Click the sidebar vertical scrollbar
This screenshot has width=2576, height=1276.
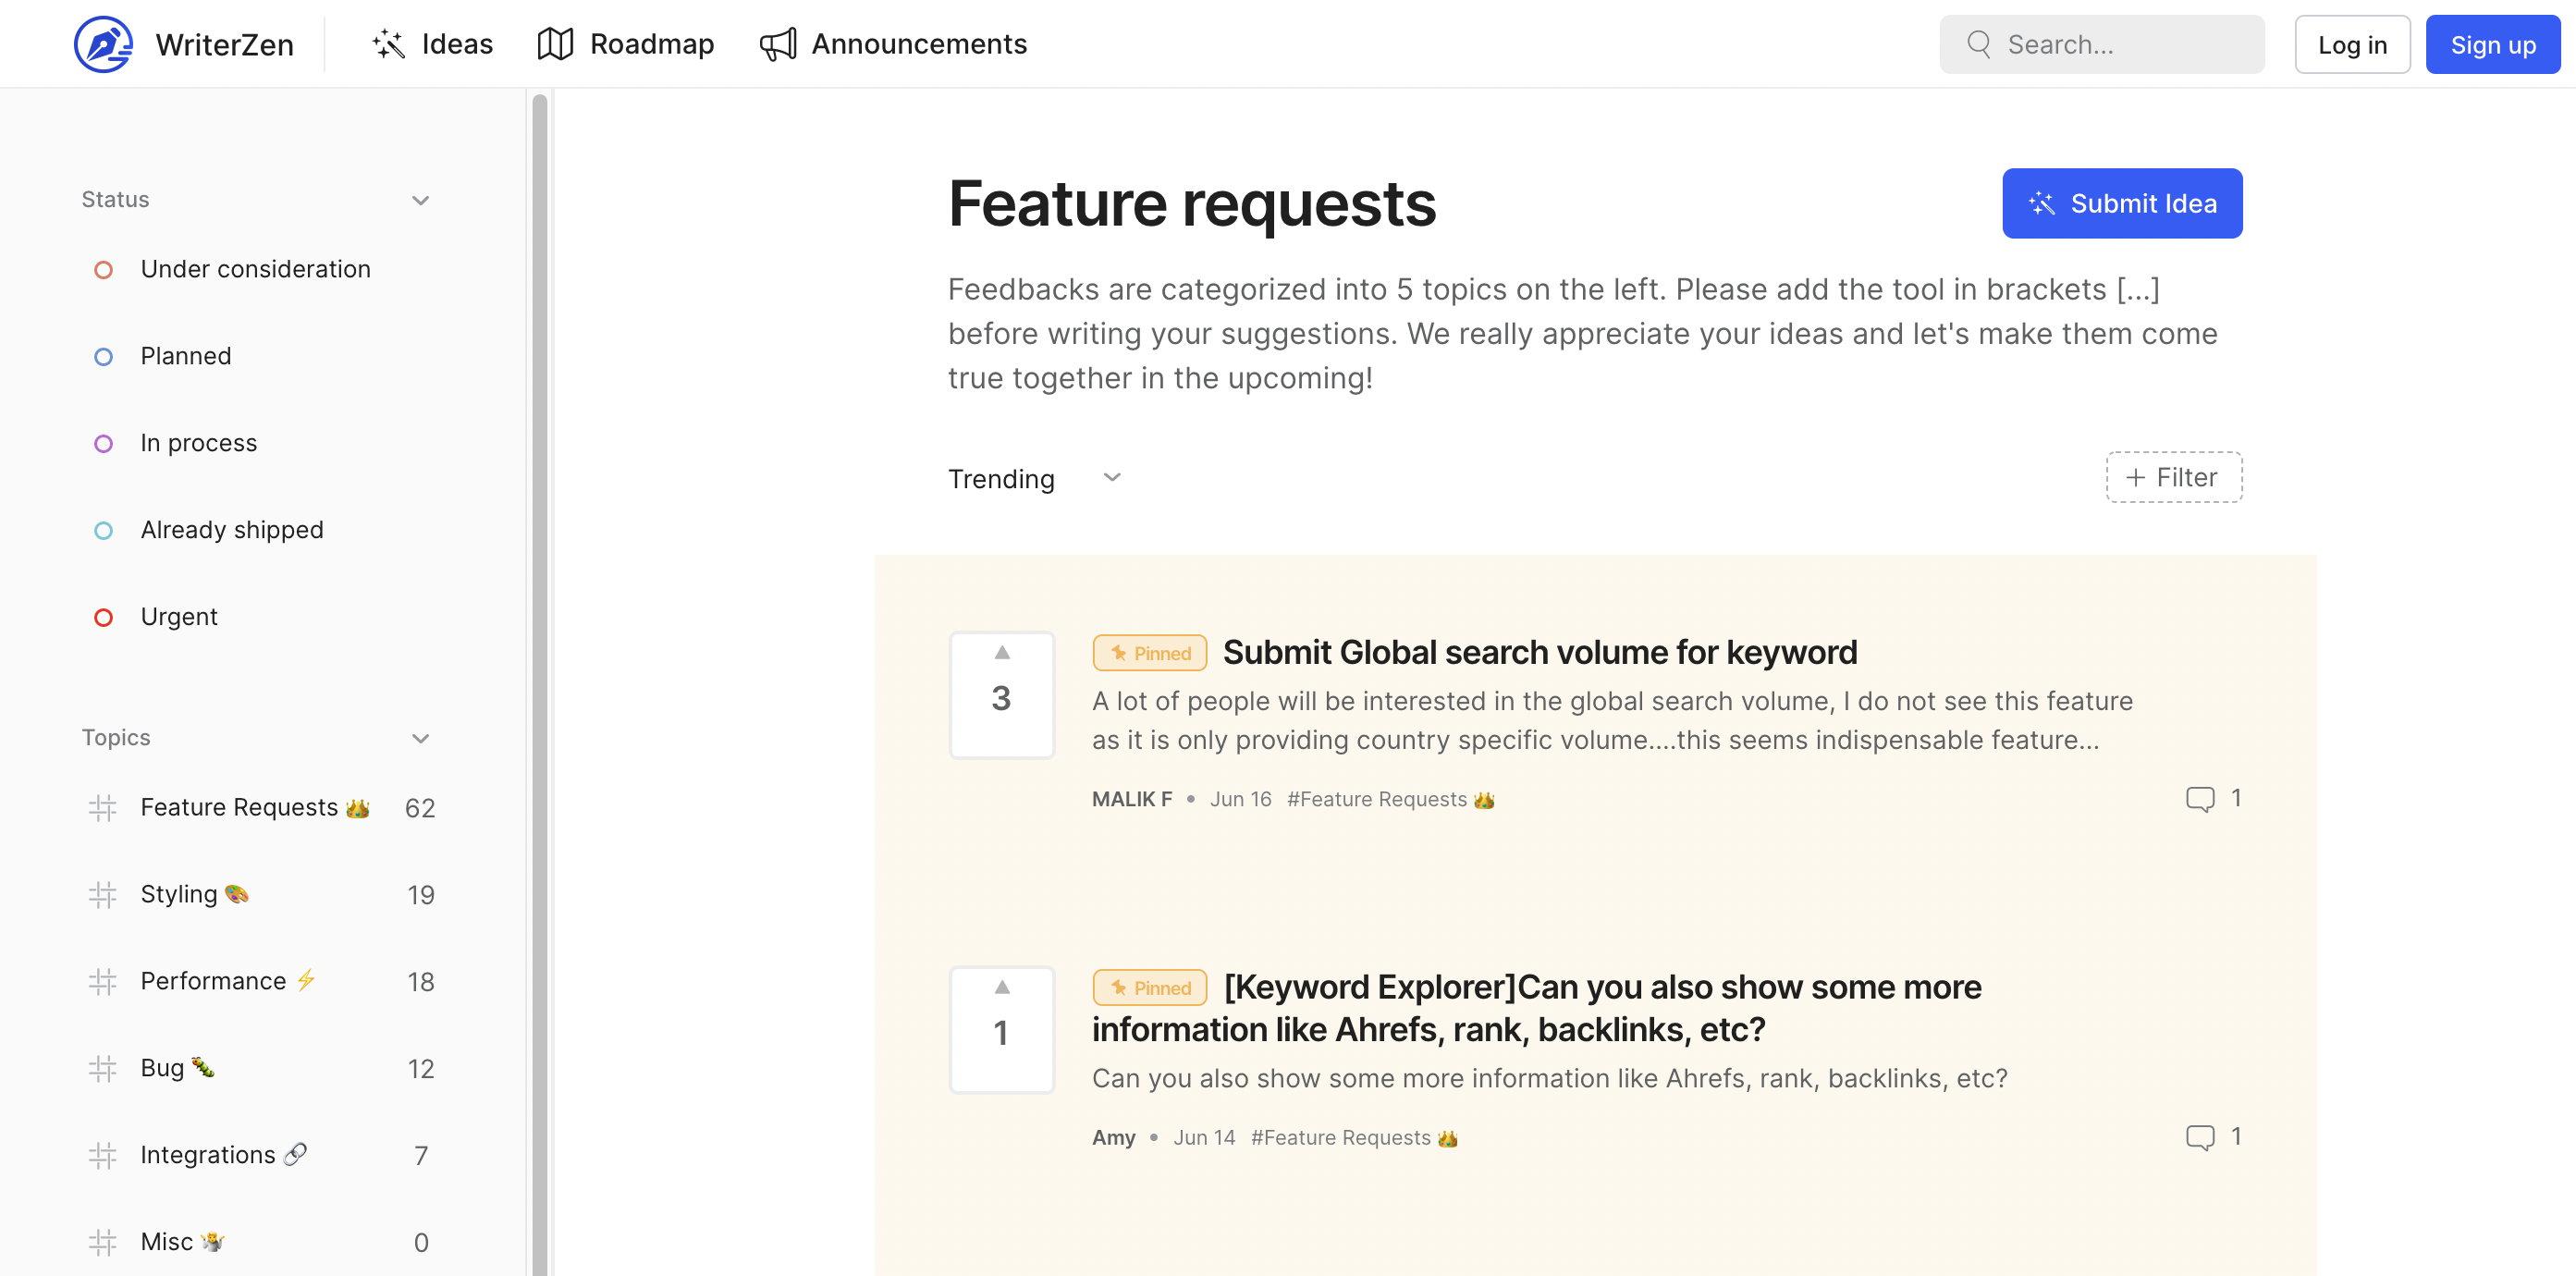click(539, 680)
